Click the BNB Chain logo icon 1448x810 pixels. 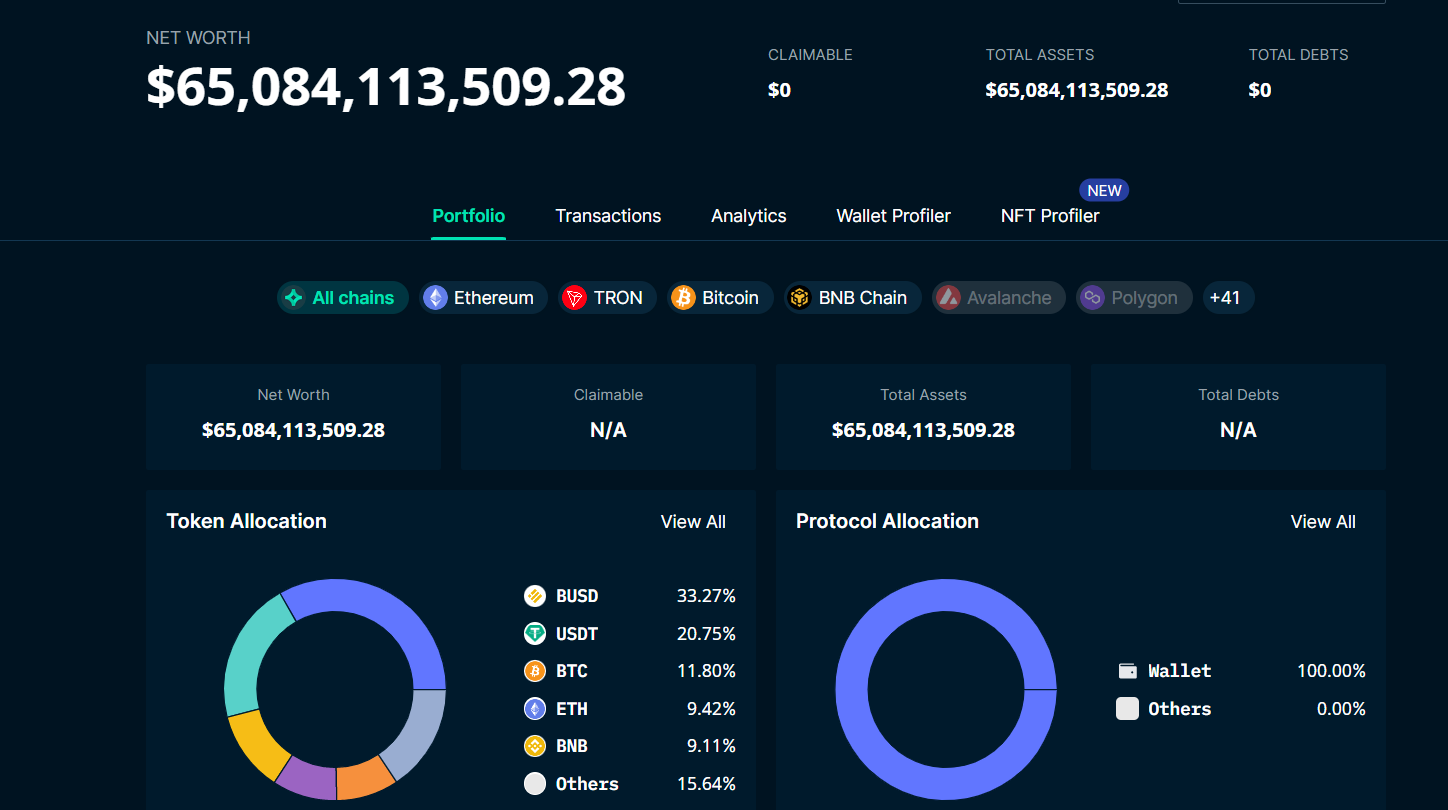(x=799, y=298)
